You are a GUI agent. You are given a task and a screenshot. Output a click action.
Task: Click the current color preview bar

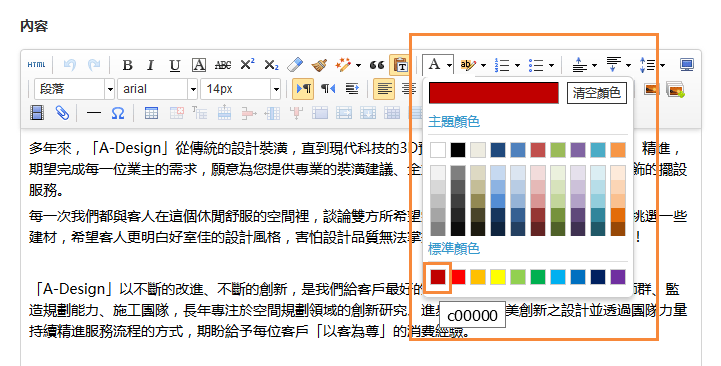(x=494, y=93)
